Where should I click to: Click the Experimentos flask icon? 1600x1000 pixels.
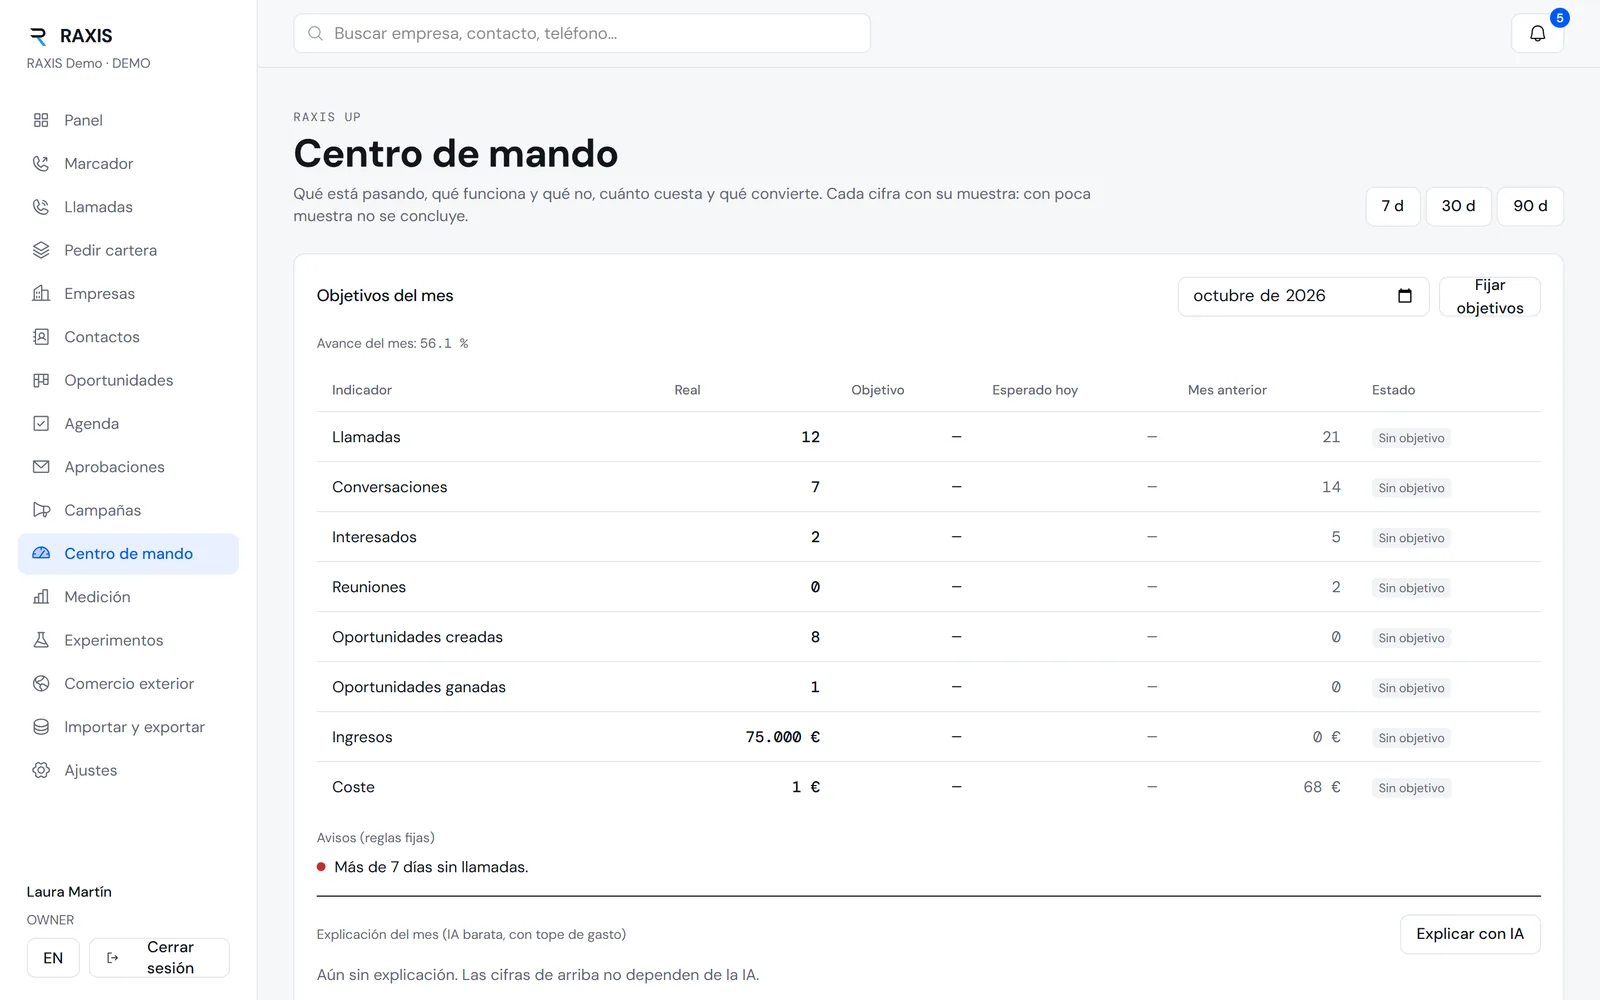[41, 640]
